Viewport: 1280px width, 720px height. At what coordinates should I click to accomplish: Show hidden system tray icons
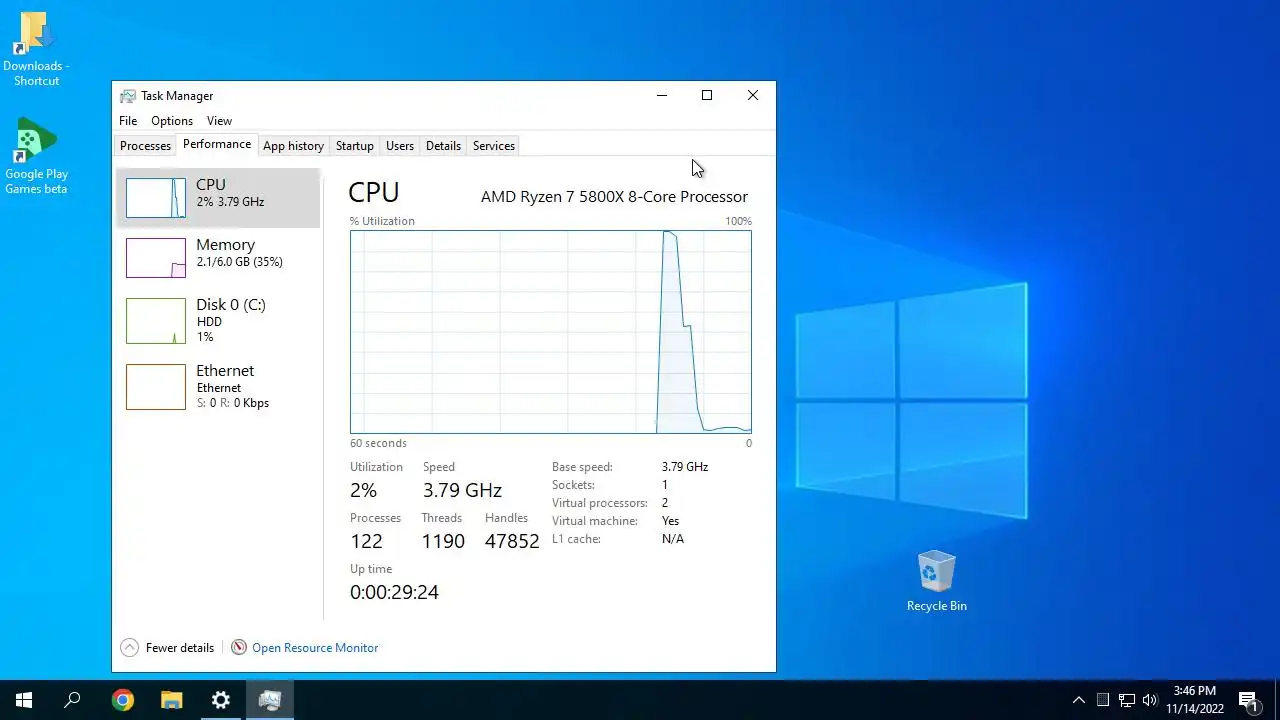tap(1078, 700)
